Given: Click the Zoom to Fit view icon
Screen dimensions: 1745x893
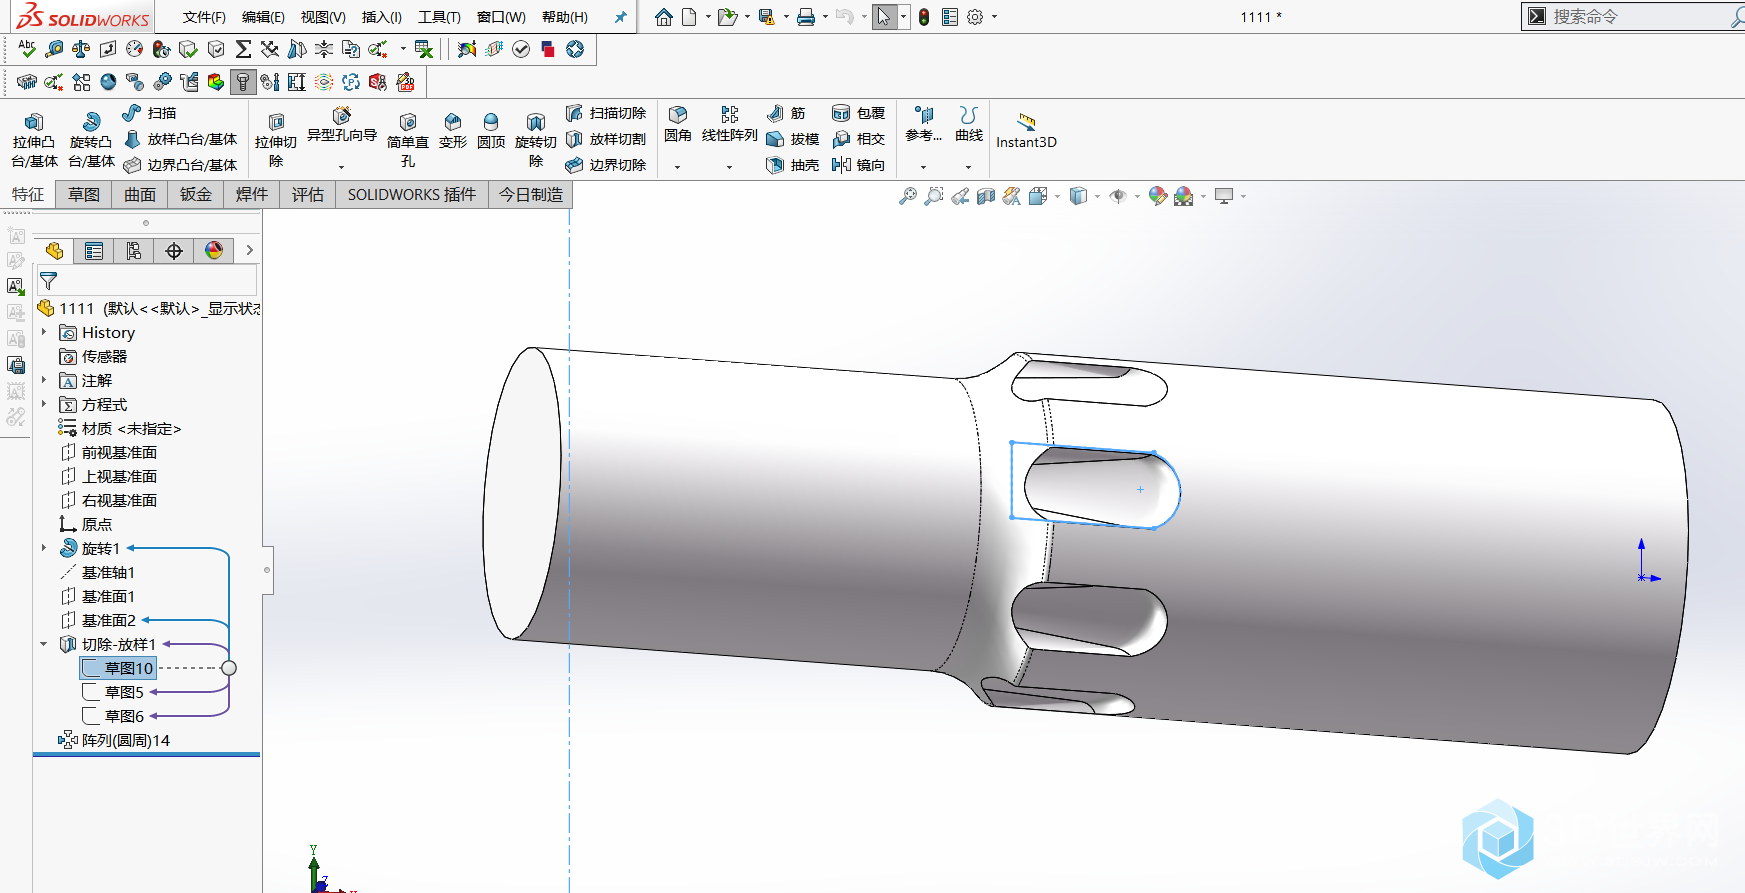Looking at the screenshot, I should [908, 196].
